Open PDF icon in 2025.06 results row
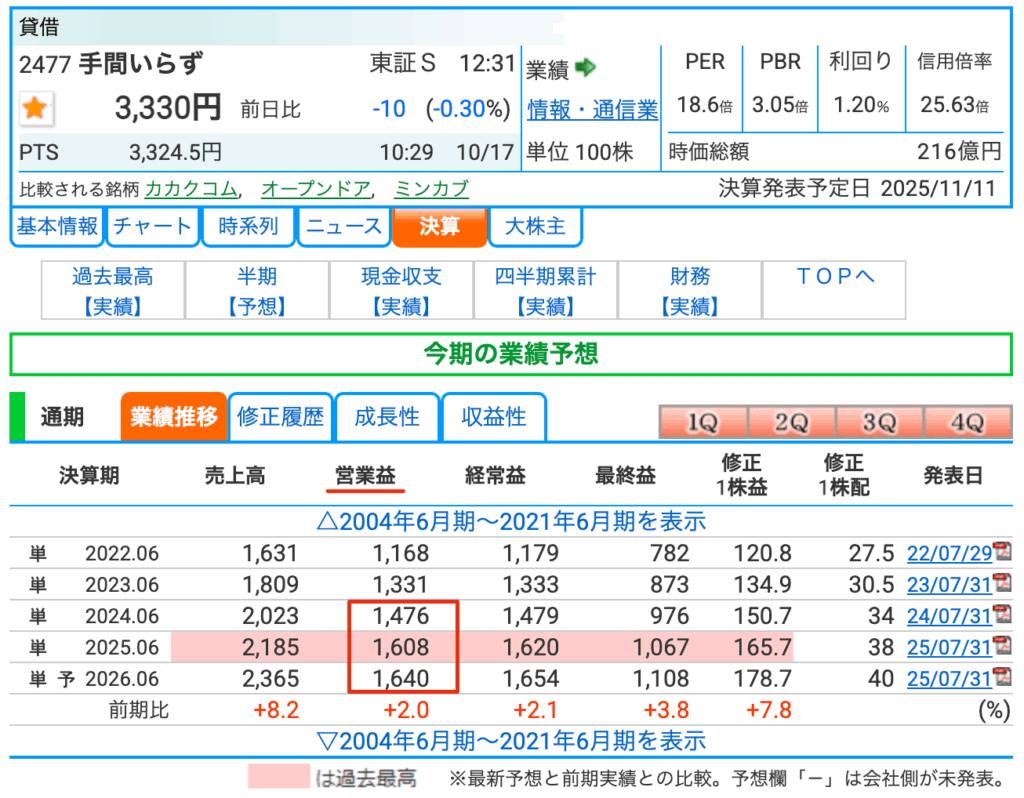1024x798 pixels. 1001,648
